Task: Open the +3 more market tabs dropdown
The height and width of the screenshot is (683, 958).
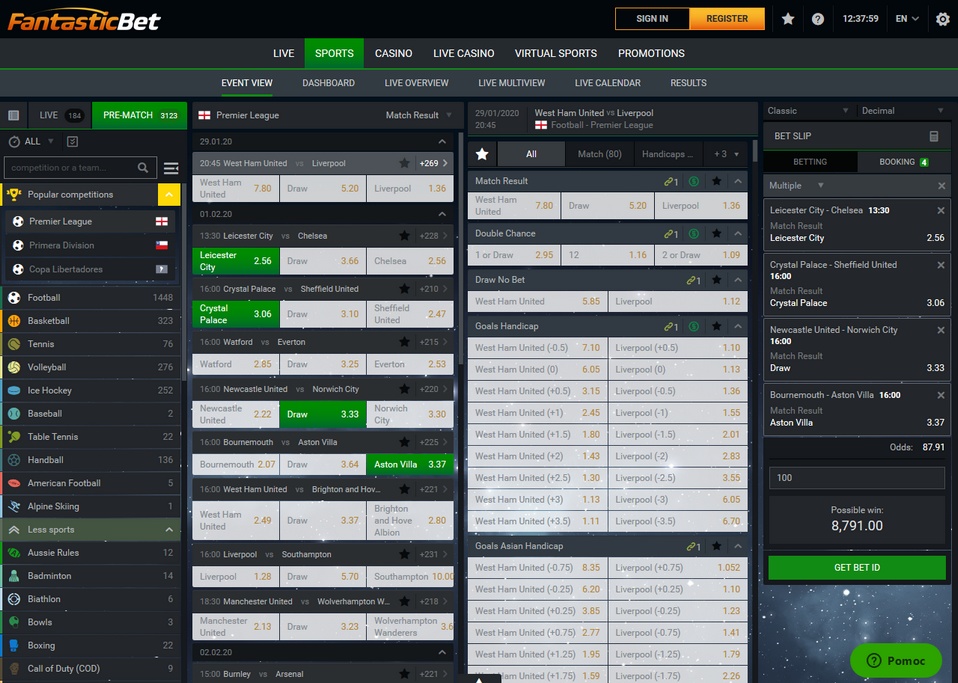Action: pos(726,154)
